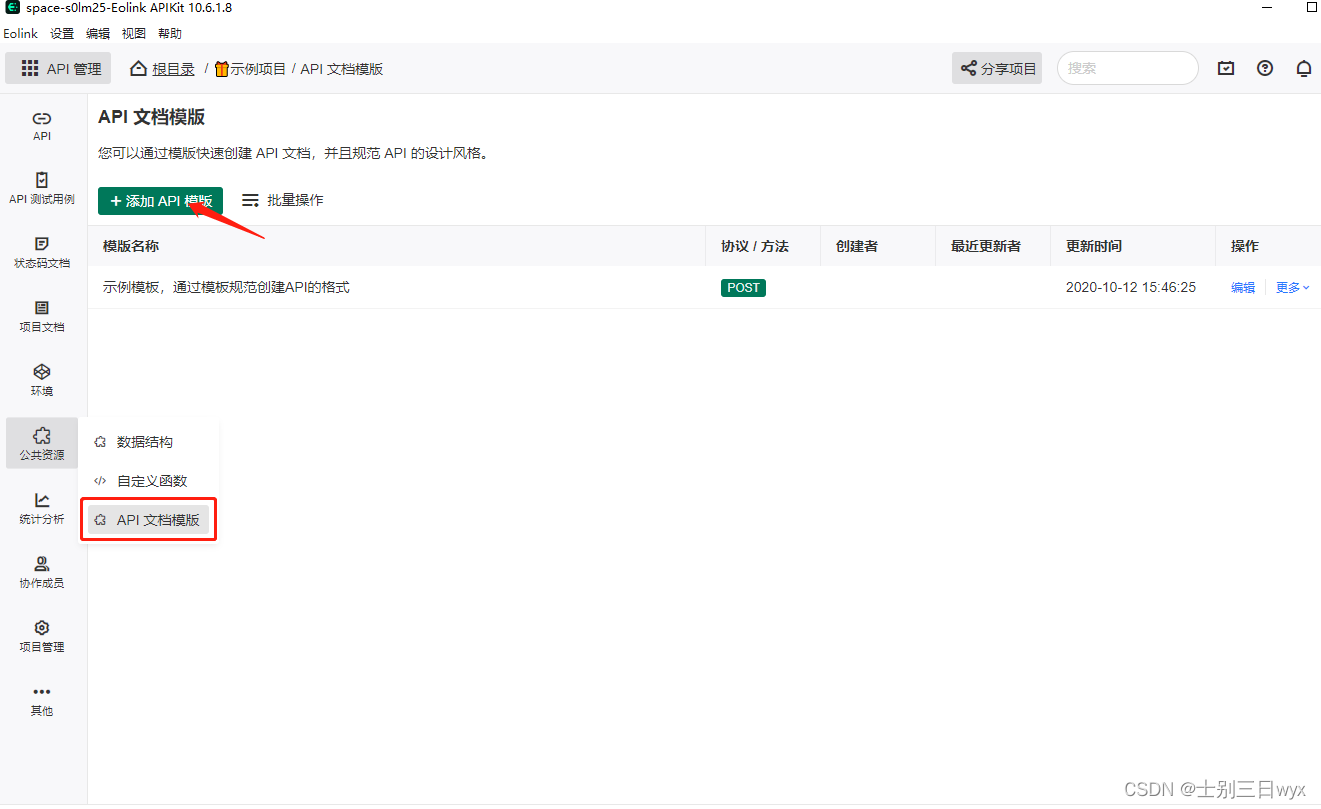Click the 最近更新者 column header
The width and height of the screenshot is (1321, 809).
pos(986,246)
